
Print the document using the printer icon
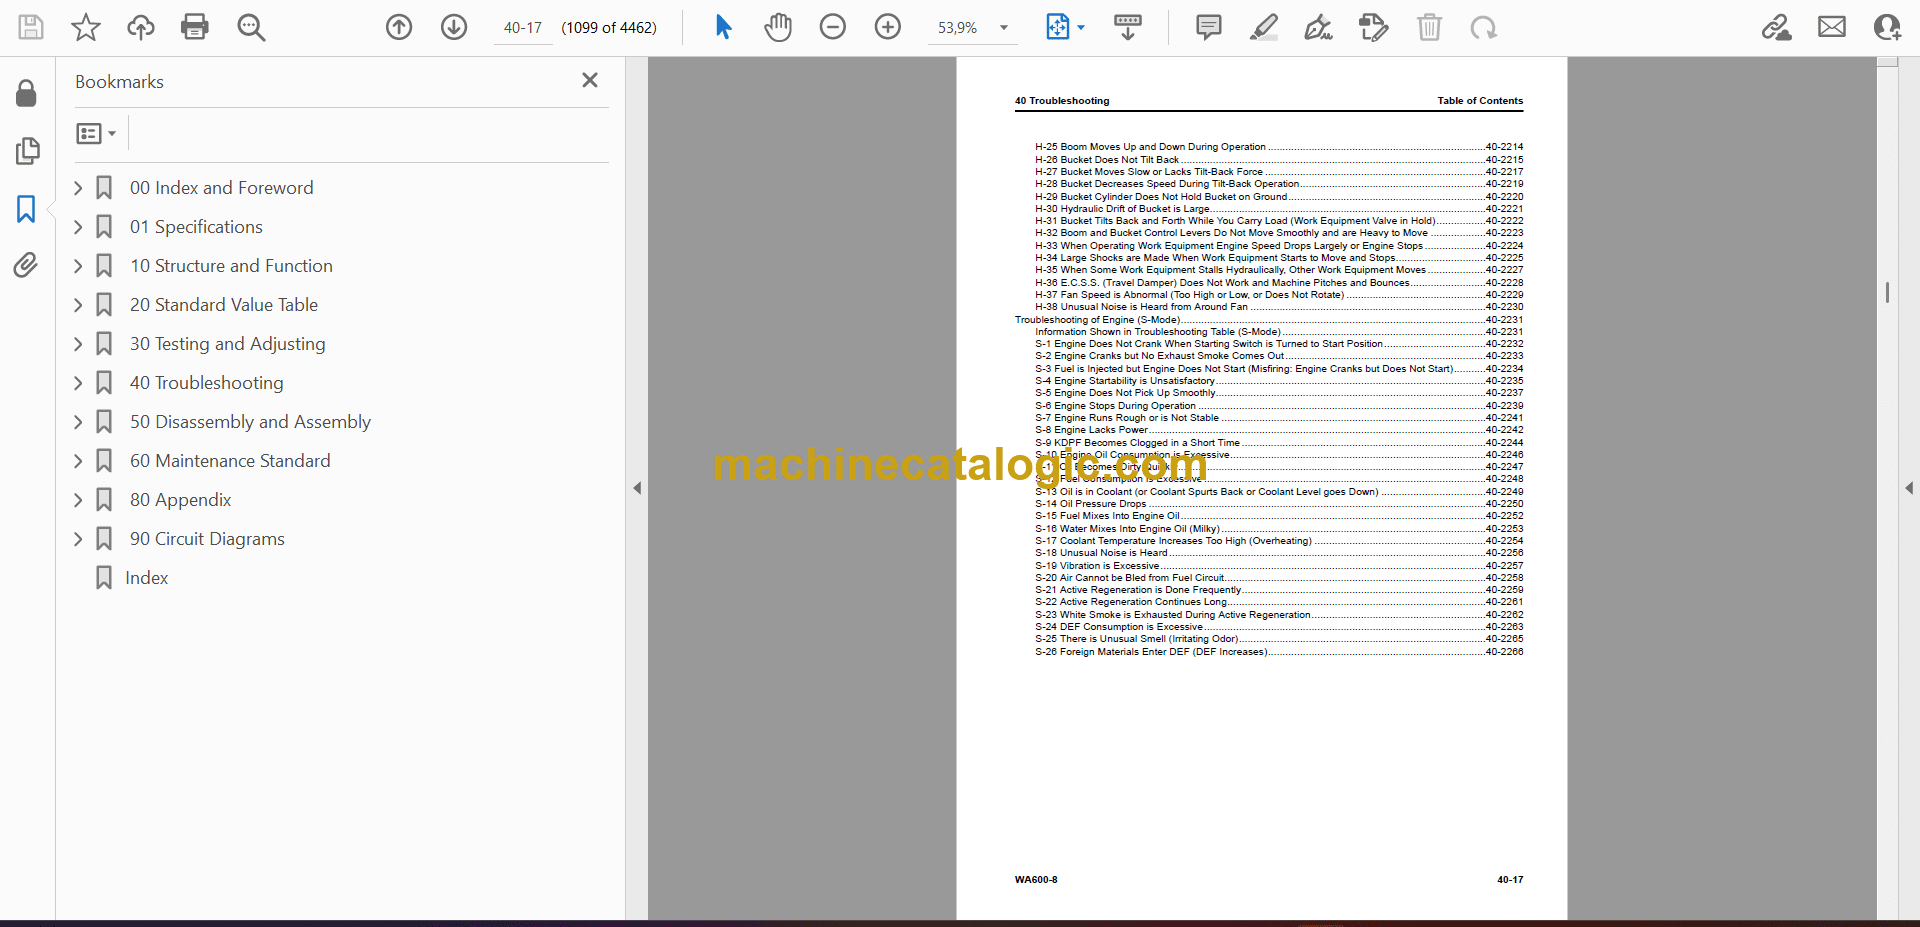pos(195,27)
